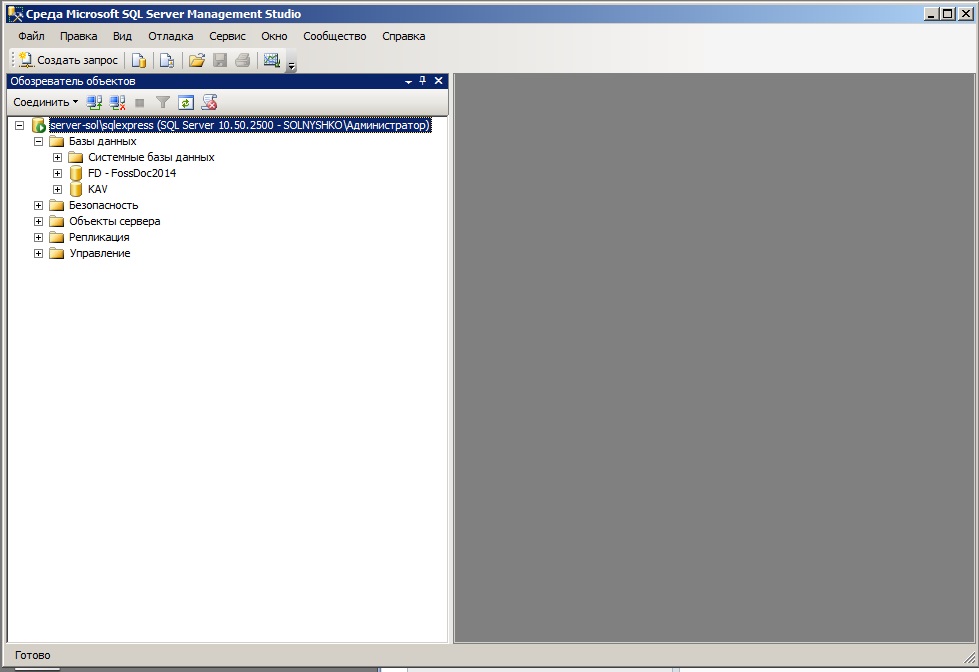The height and width of the screenshot is (672, 979).
Task: Expand the FD - FossDoc2014 database
Action: (58, 173)
